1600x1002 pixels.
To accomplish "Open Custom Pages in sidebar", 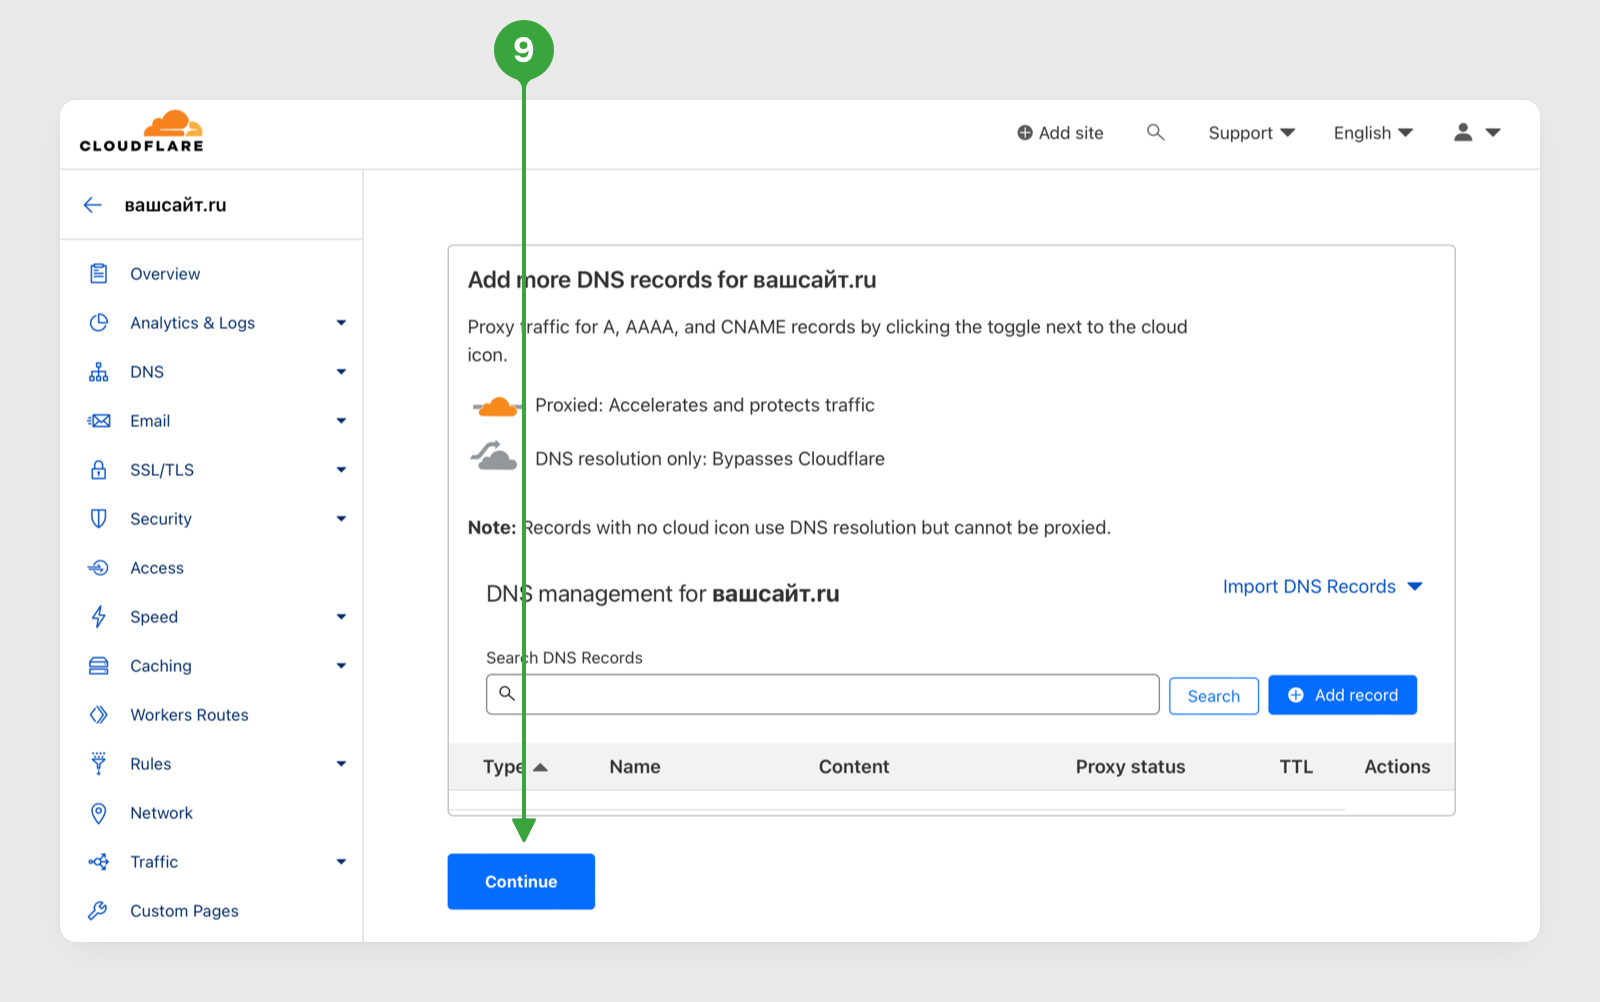I will click(184, 911).
